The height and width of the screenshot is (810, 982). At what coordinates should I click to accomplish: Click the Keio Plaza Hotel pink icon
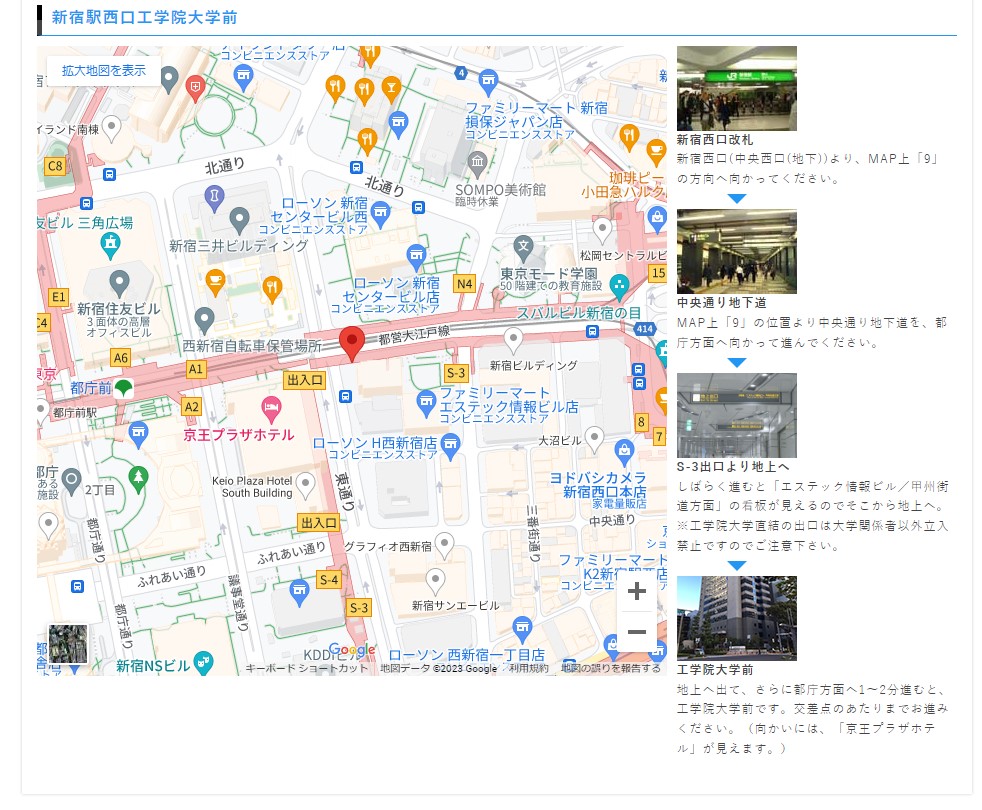[x=270, y=408]
